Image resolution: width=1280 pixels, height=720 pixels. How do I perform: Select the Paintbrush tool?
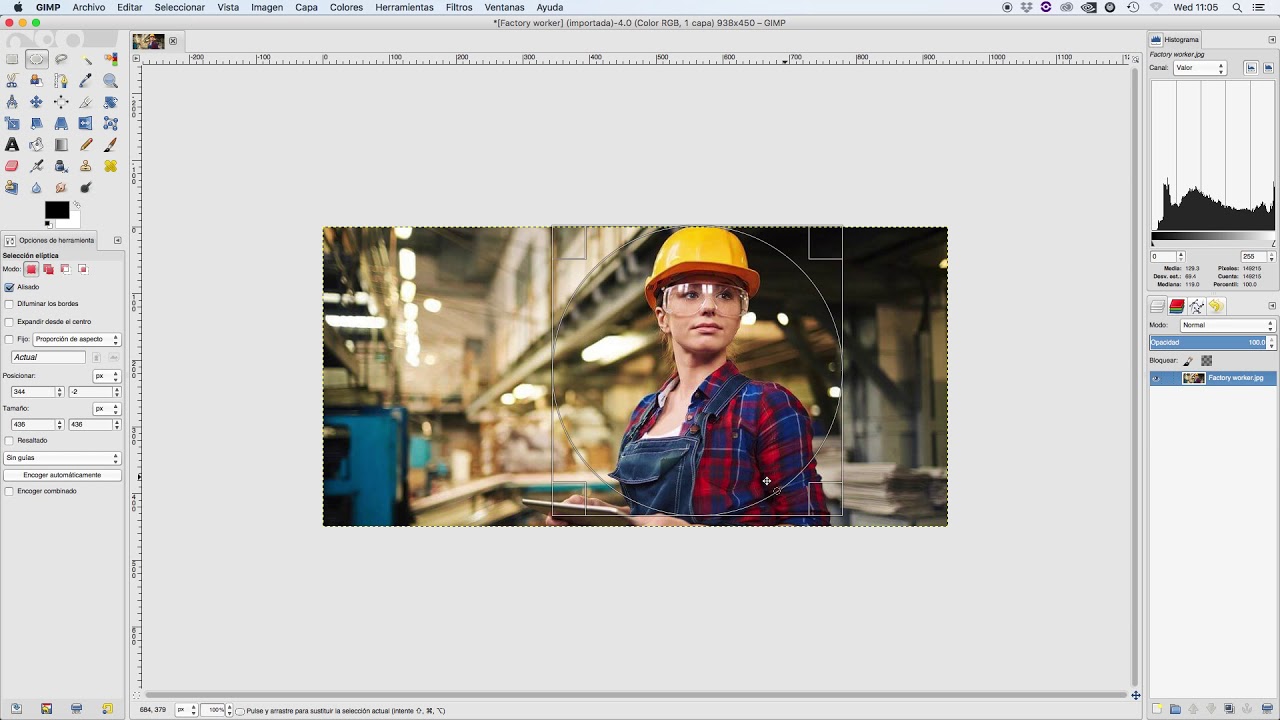pos(110,145)
